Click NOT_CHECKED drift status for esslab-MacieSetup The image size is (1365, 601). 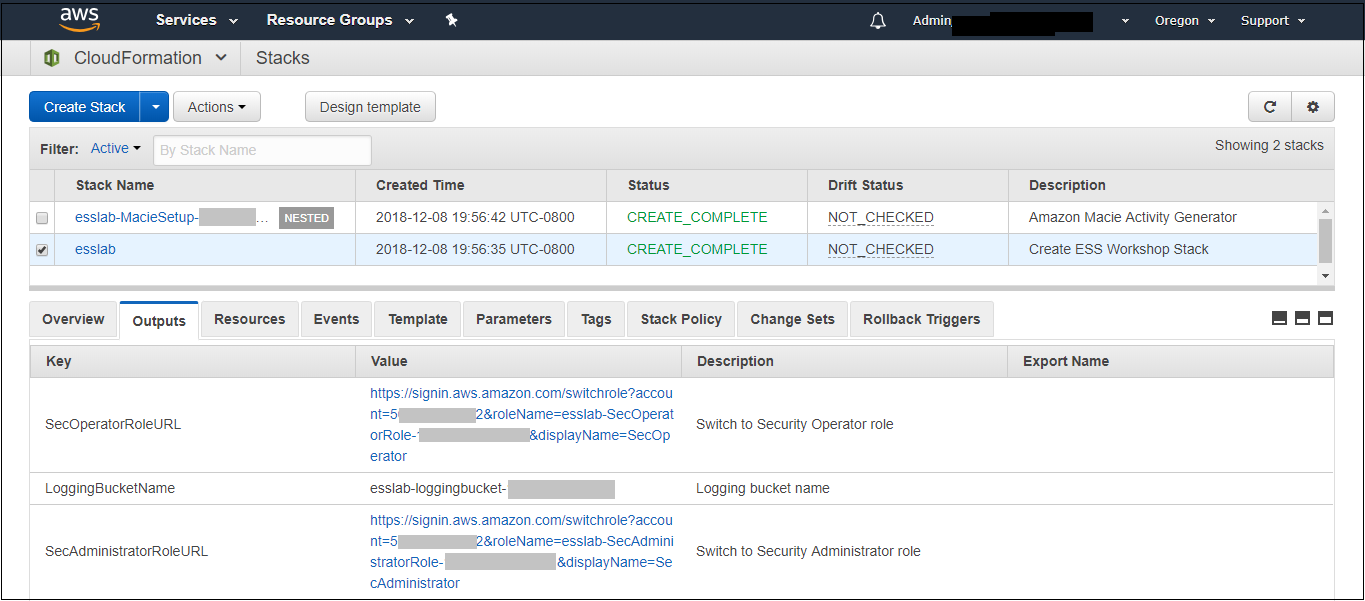(880, 218)
